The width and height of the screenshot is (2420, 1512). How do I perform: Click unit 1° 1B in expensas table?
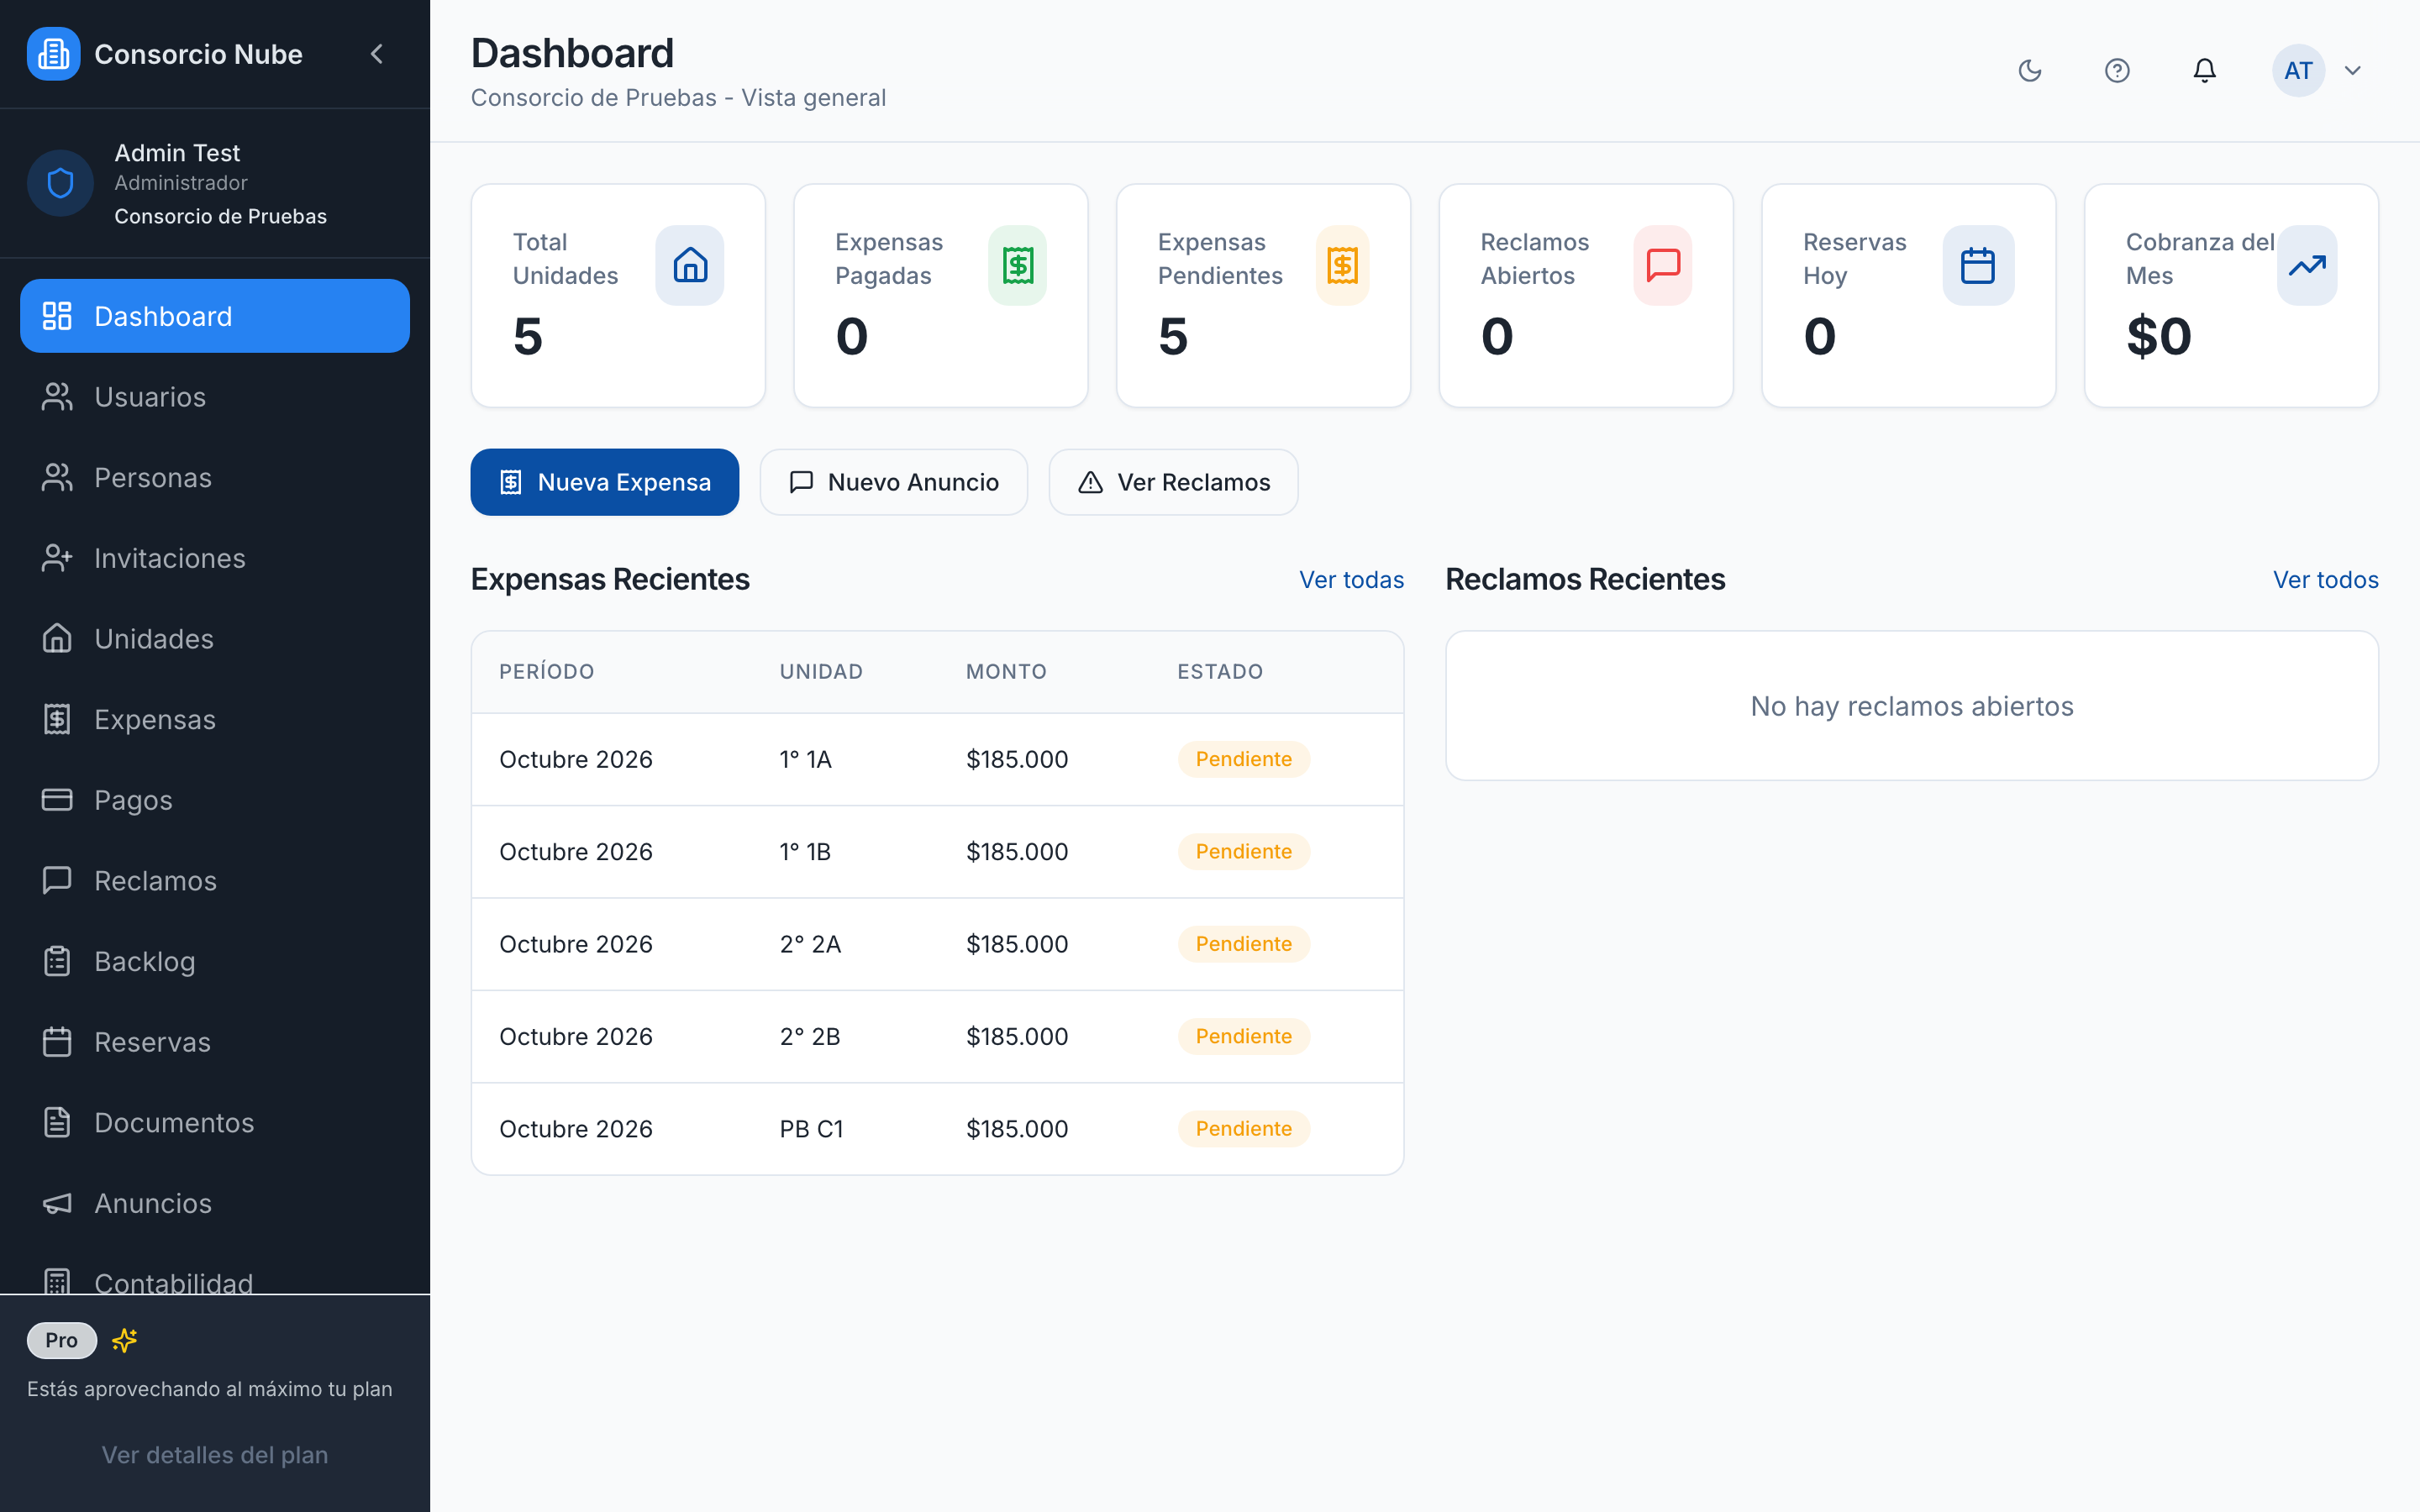click(x=805, y=852)
